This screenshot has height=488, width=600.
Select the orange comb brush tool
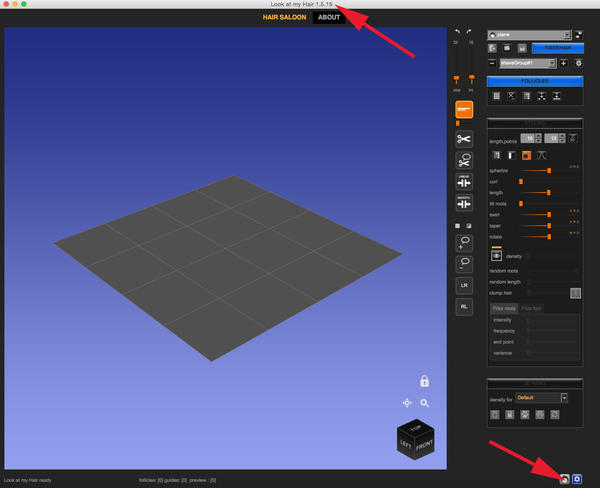[464, 110]
